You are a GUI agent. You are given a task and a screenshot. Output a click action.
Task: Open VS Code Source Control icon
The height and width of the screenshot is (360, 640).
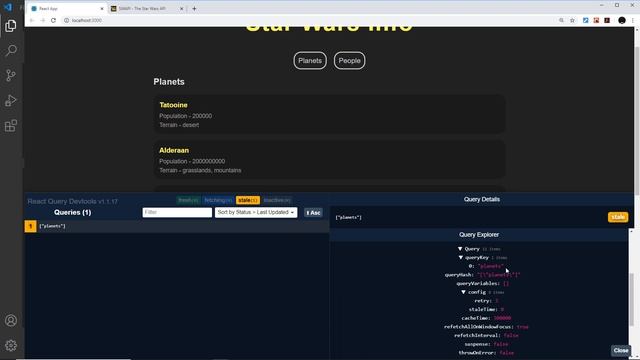point(11,76)
